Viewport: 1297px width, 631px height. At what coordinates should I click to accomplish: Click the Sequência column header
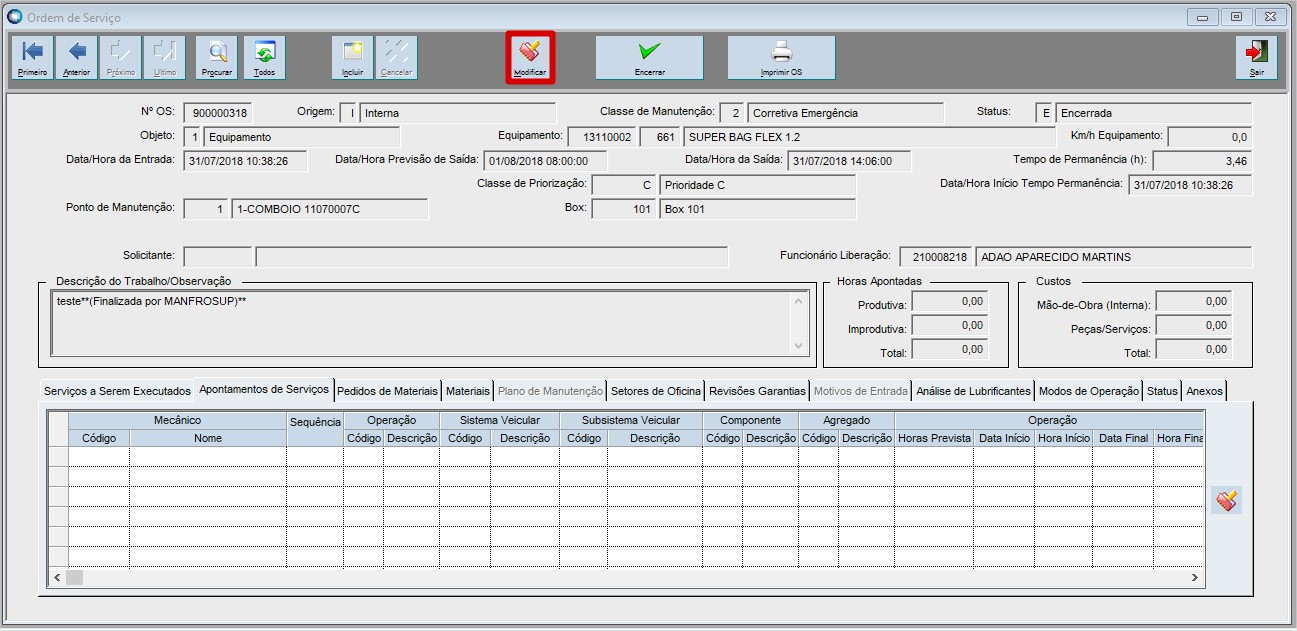[x=315, y=422]
